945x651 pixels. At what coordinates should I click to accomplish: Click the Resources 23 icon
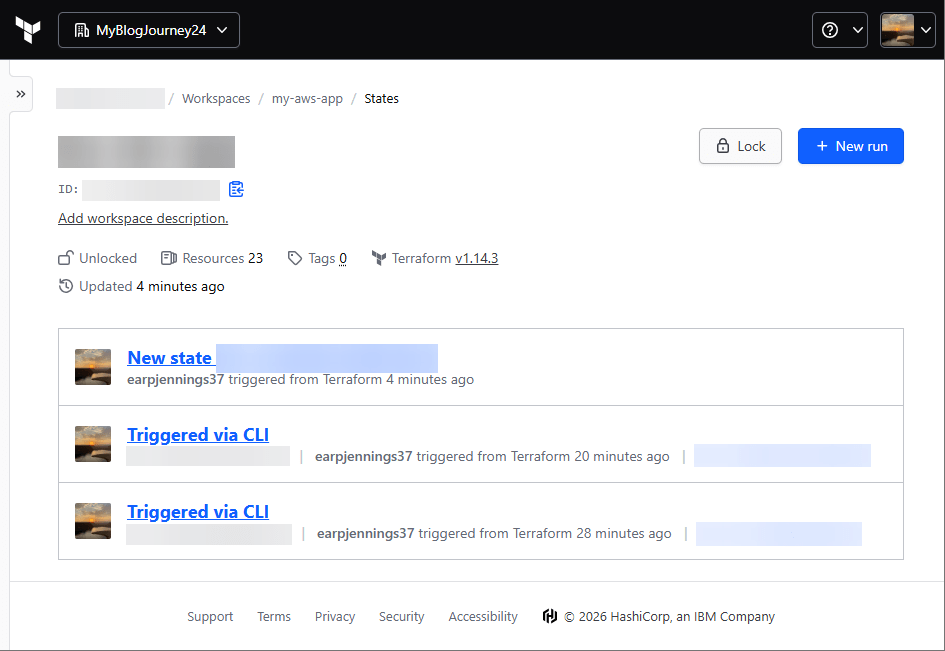pyautogui.click(x=169, y=258)
